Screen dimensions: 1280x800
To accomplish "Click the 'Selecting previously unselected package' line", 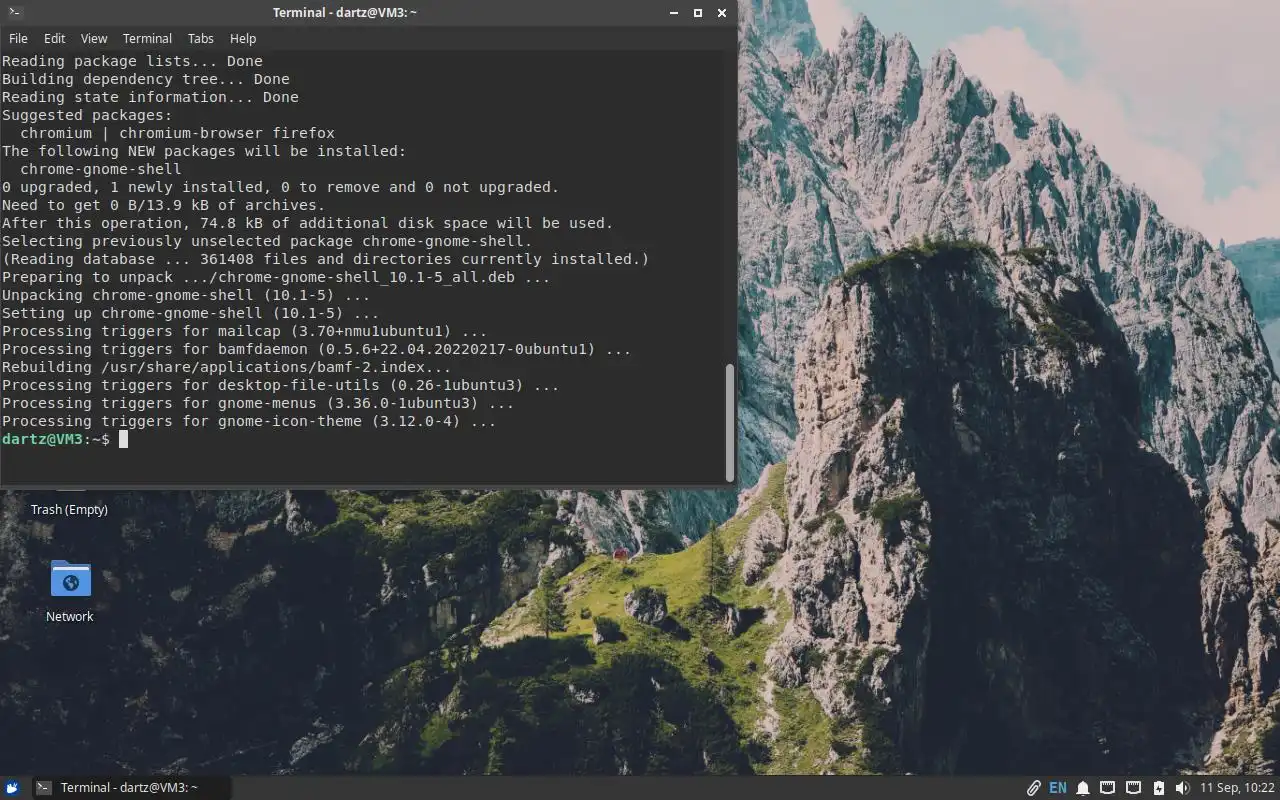I will point(267,241).
